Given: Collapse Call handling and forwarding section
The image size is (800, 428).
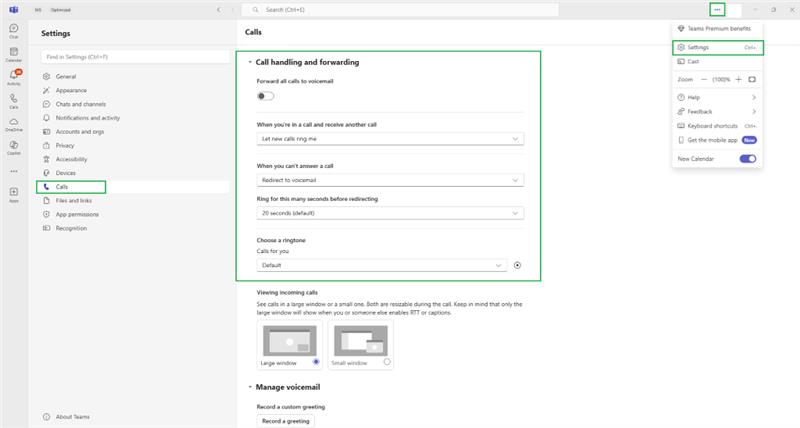Looking at the screenshot, I should click(250, 62).
